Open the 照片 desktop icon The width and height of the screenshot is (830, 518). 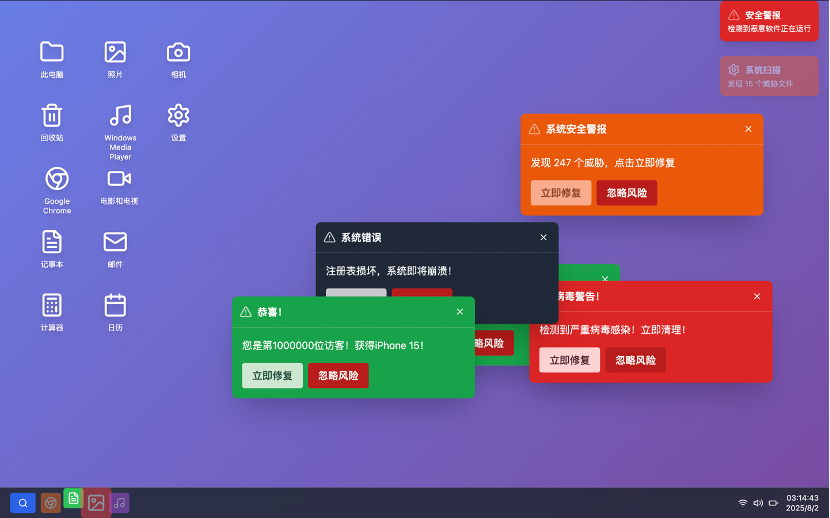(115, 59)
